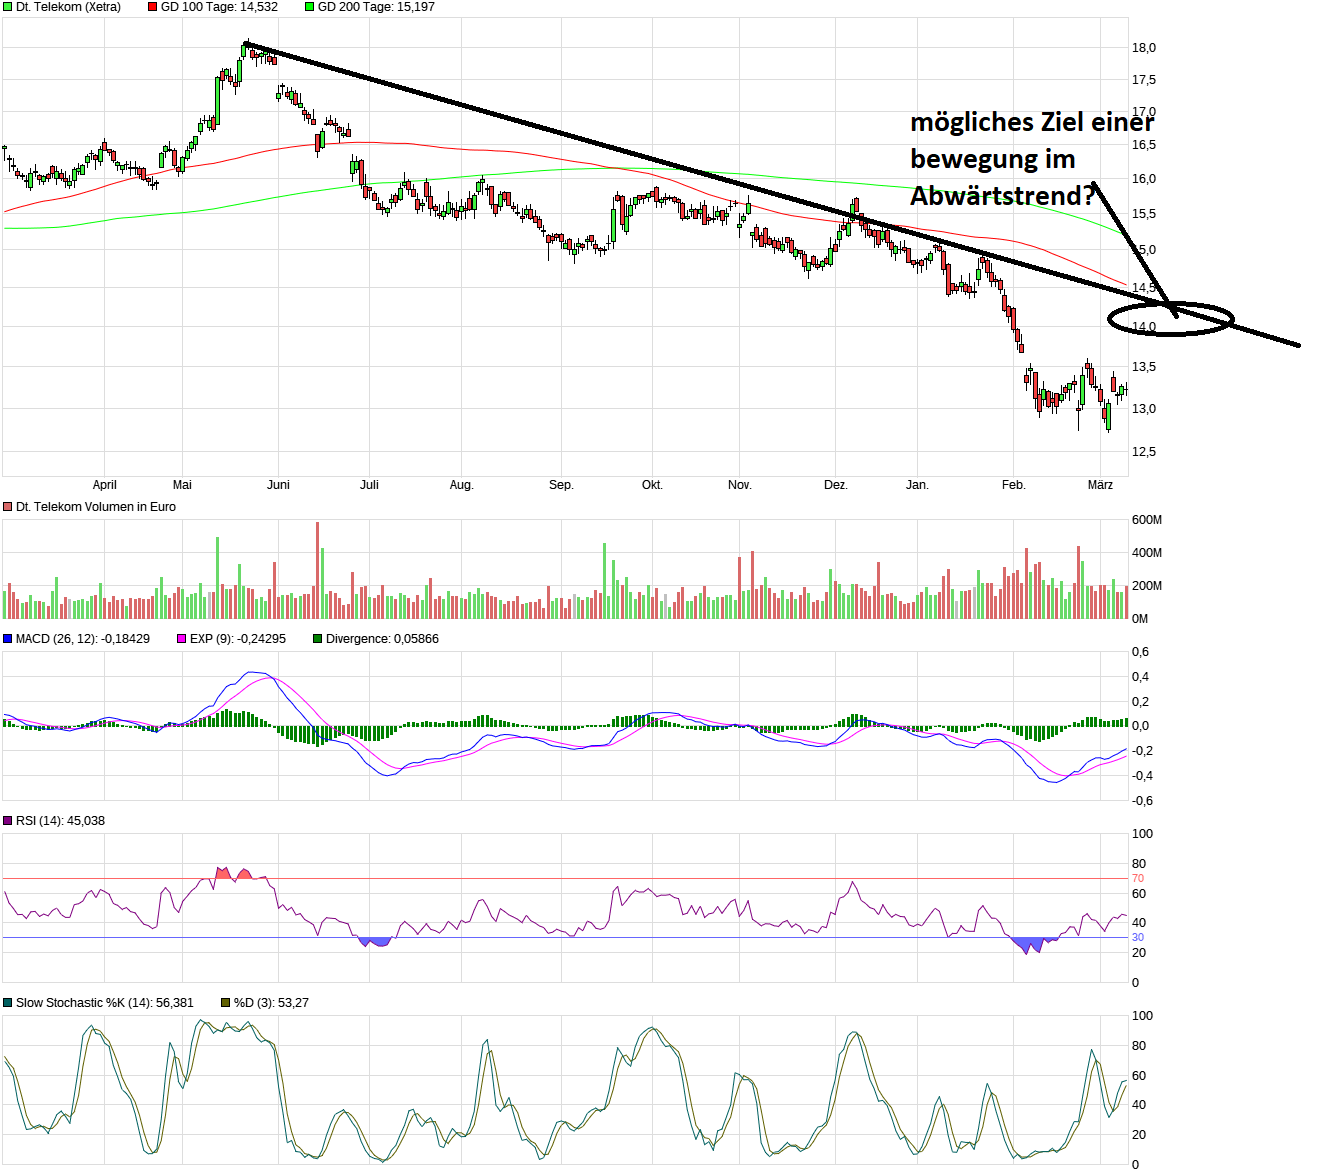Click the 200M volume axis value
1339x1176 pixels.
point(1147,586)
